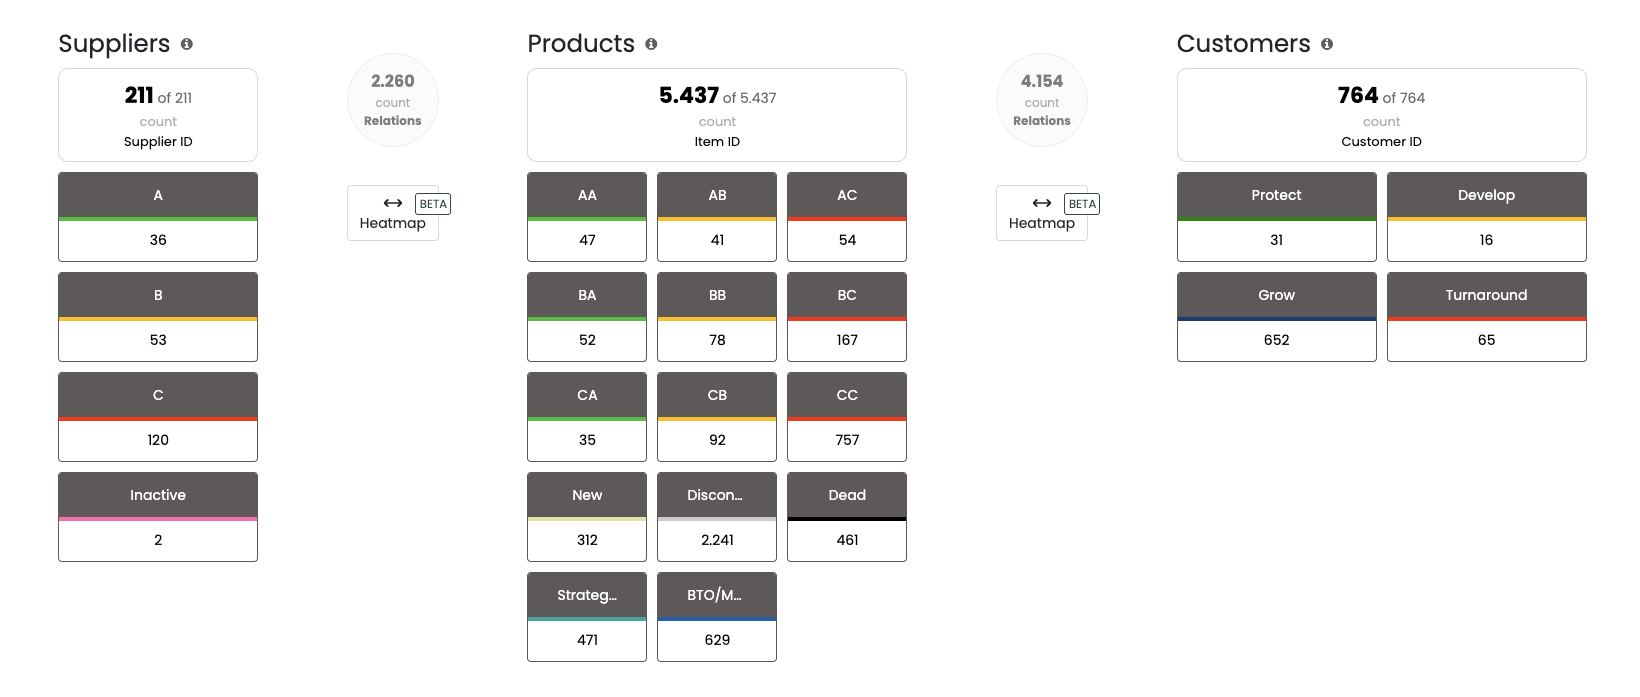Image resolution: width=1640 pixels, height=697 pixels.
Task: Filter products by BC category
Action: tap(847, 316)
